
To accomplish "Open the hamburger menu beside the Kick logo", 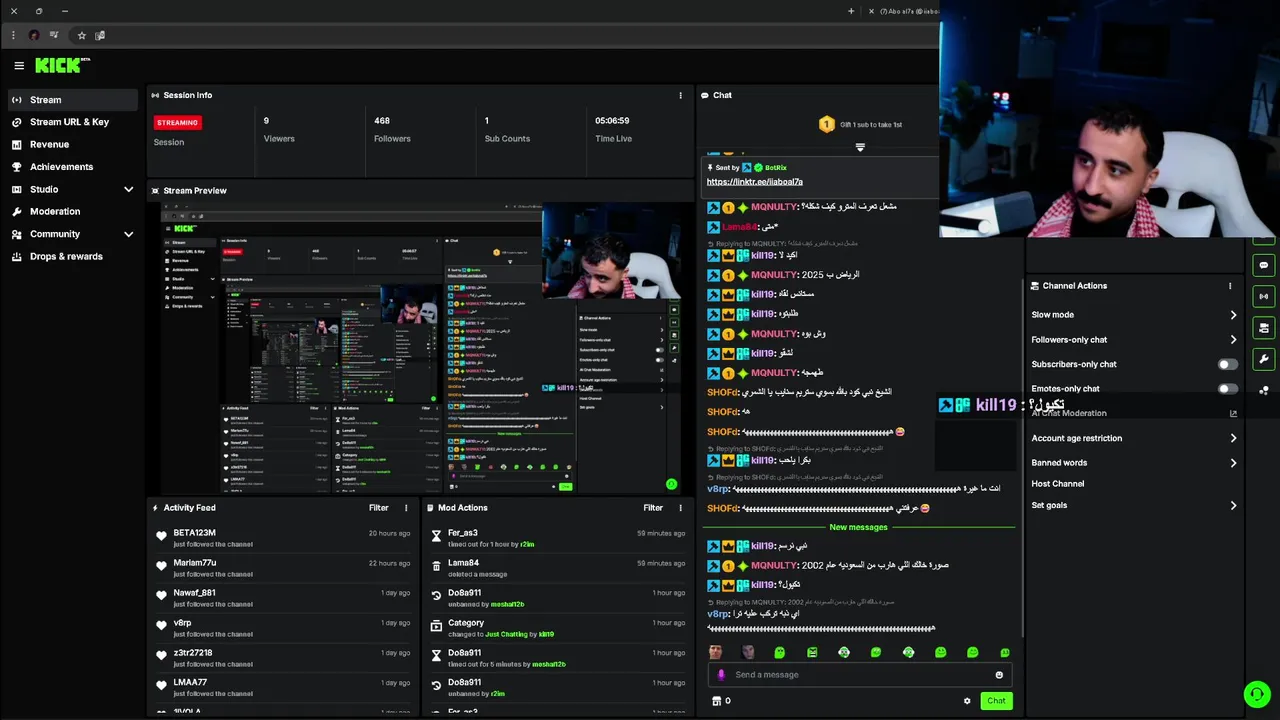I will pyautogui.click(x=19, y=66).
